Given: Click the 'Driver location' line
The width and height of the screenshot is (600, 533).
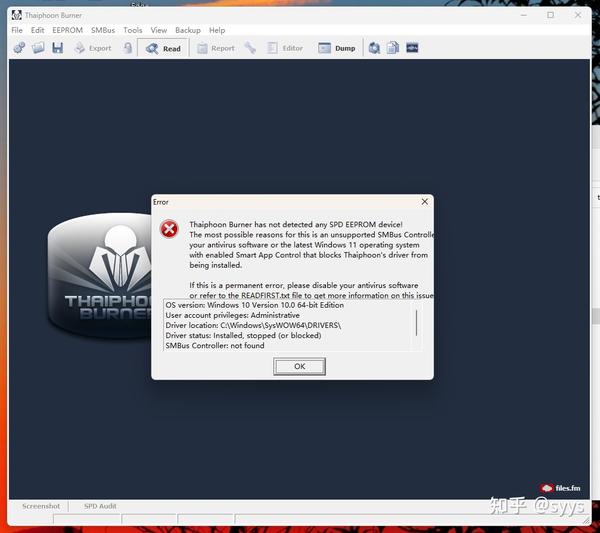Looking at the screenshot, I should [x=253, y=325].
